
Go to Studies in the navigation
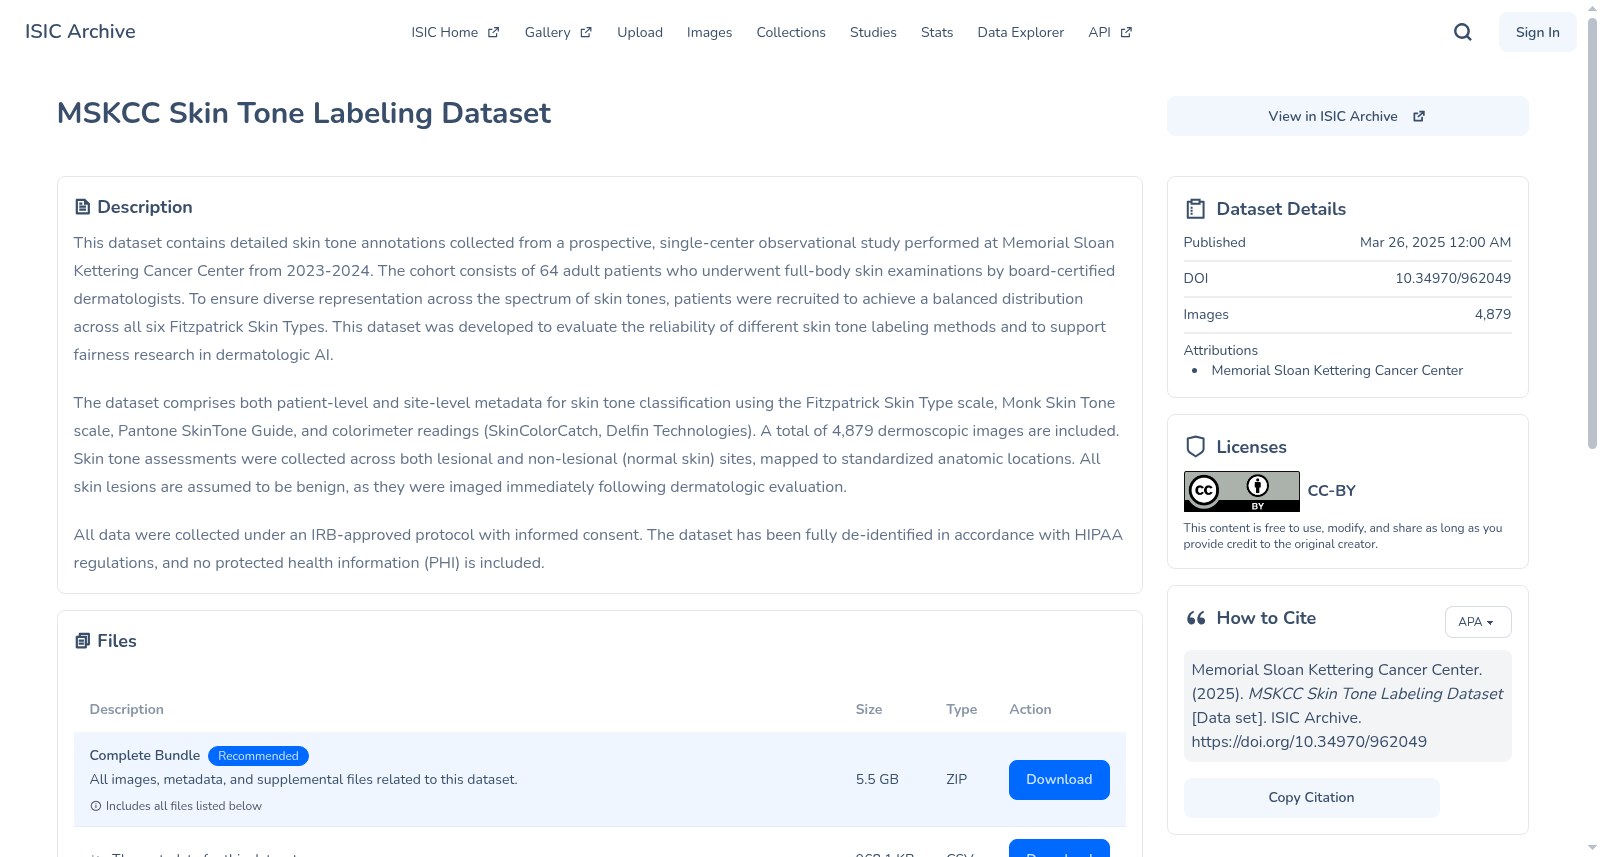tap(873, 32)
